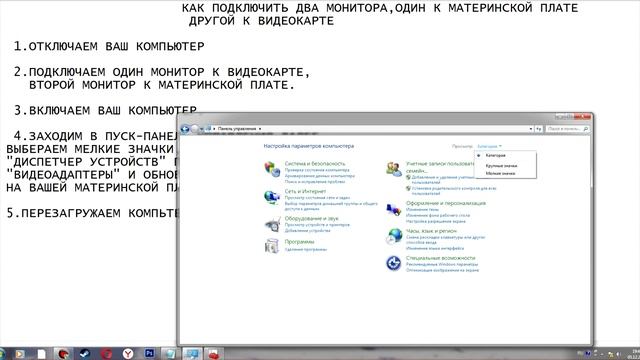Click 'Оптимизация изображения на экране' link
This screenshot has height=360, width=640.
click(442, 270)
